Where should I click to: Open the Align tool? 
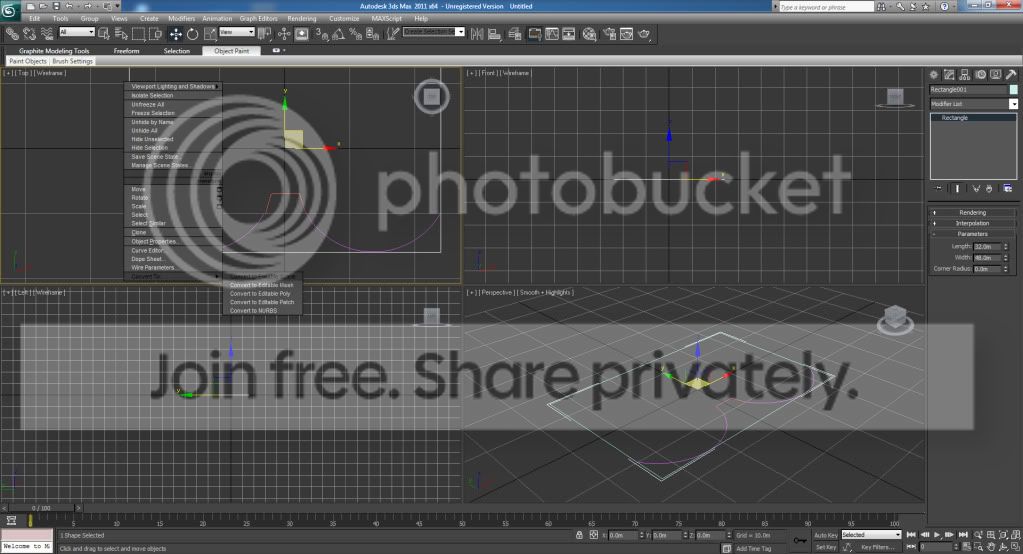click(495, 34)
